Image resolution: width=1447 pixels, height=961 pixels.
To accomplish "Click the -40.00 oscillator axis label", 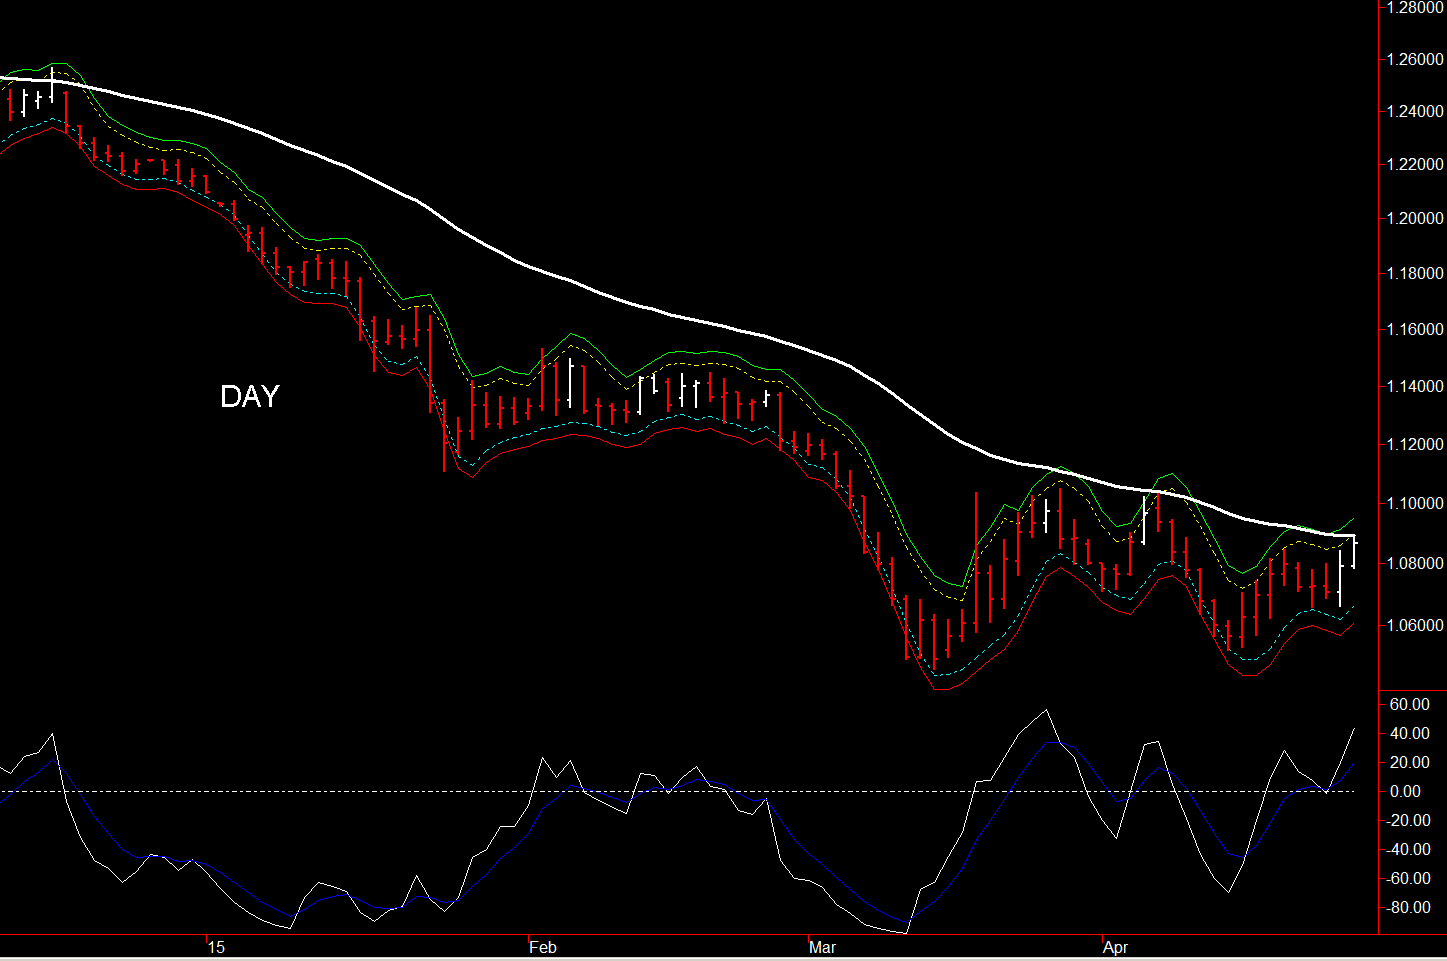I will pyautogui.click(x=1408, y=849).
